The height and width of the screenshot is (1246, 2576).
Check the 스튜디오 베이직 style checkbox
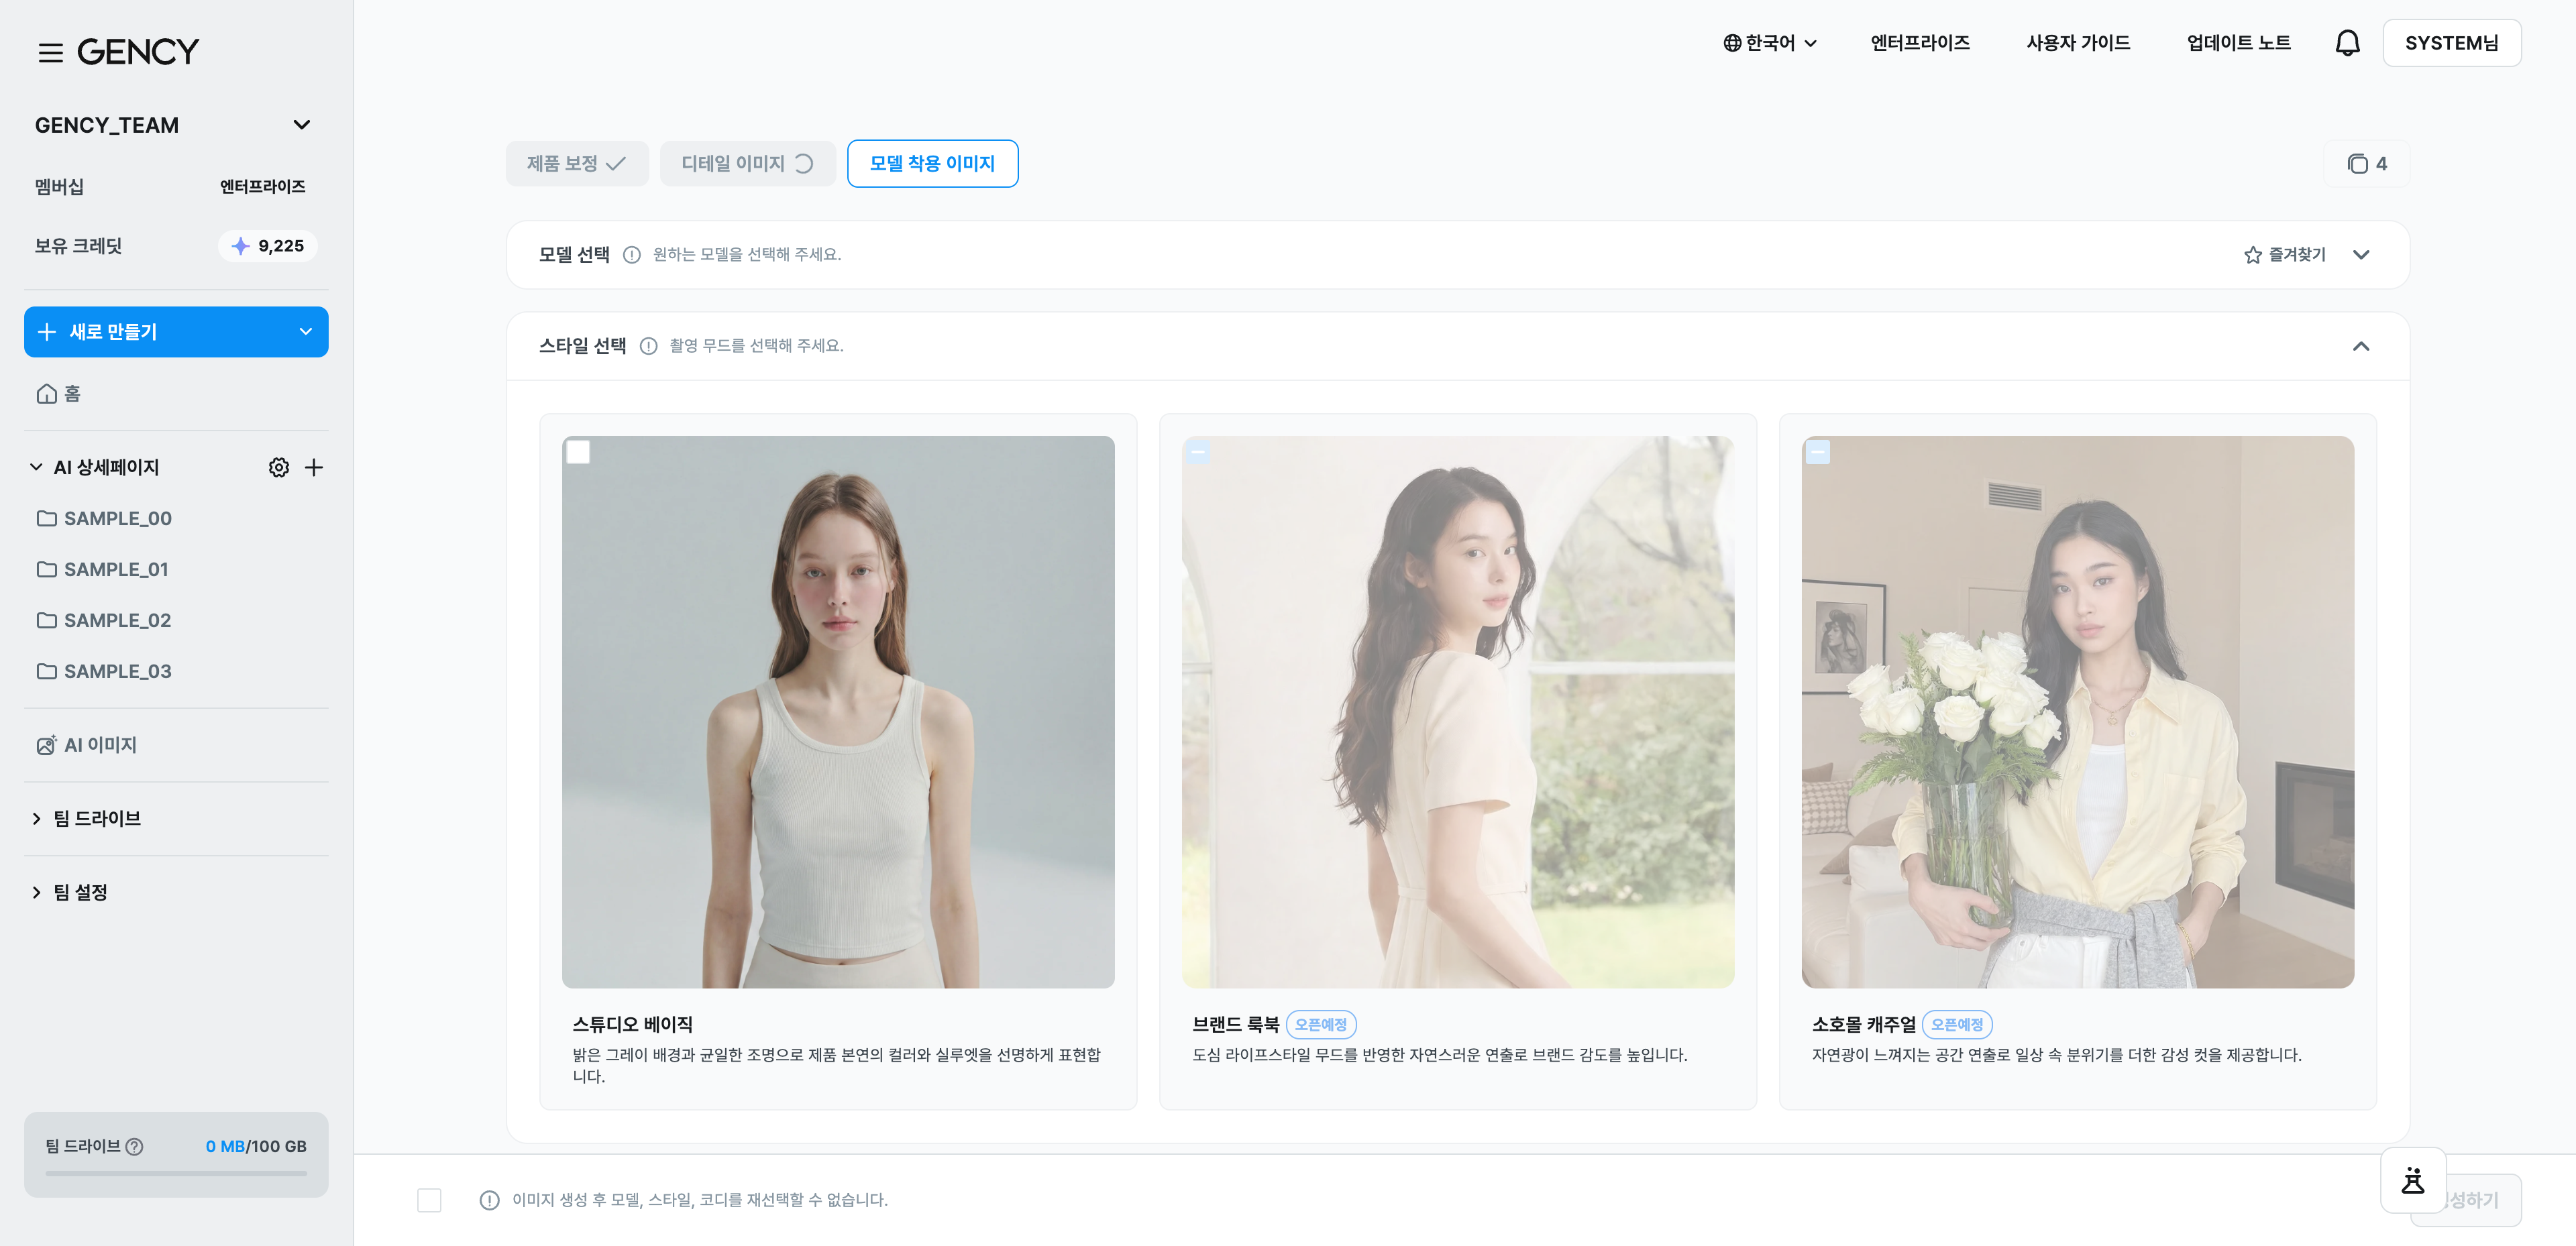[x=578, y=452]
